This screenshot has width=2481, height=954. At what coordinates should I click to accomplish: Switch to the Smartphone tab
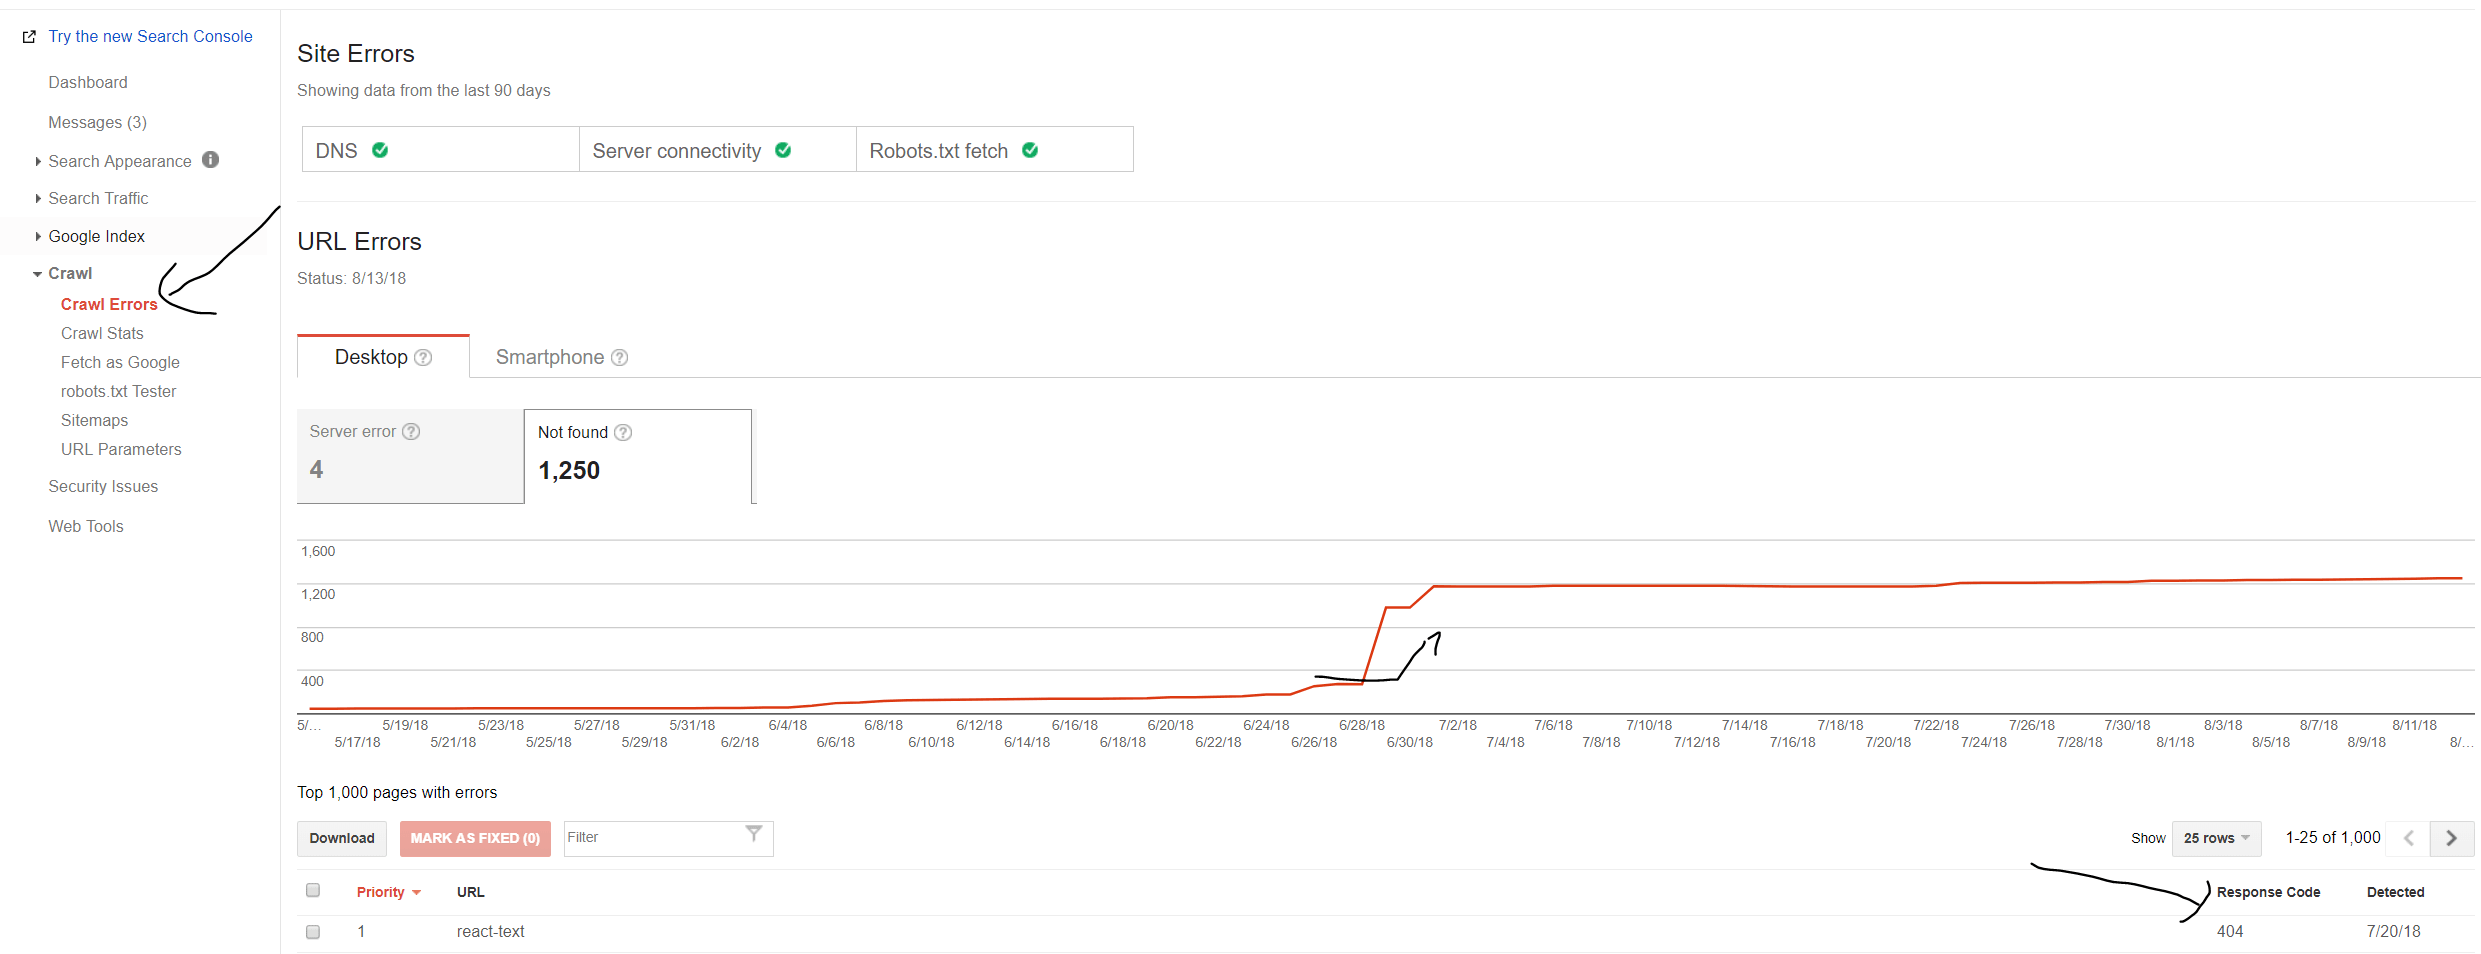coord(561,357)
